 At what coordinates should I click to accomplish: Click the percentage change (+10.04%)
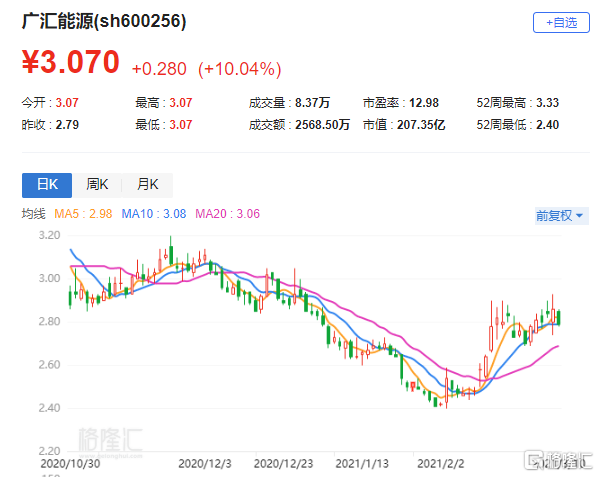(240, 69)
